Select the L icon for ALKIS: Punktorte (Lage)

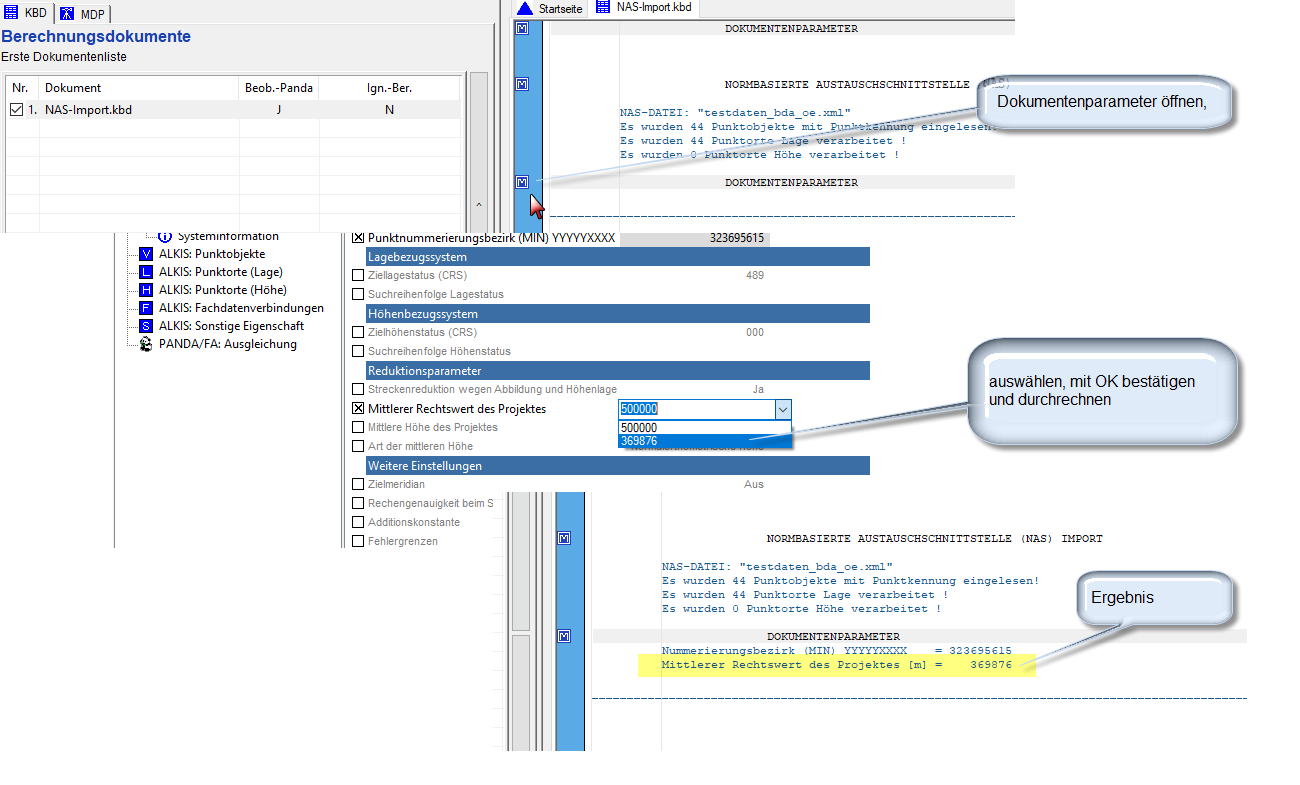point(146,272)
